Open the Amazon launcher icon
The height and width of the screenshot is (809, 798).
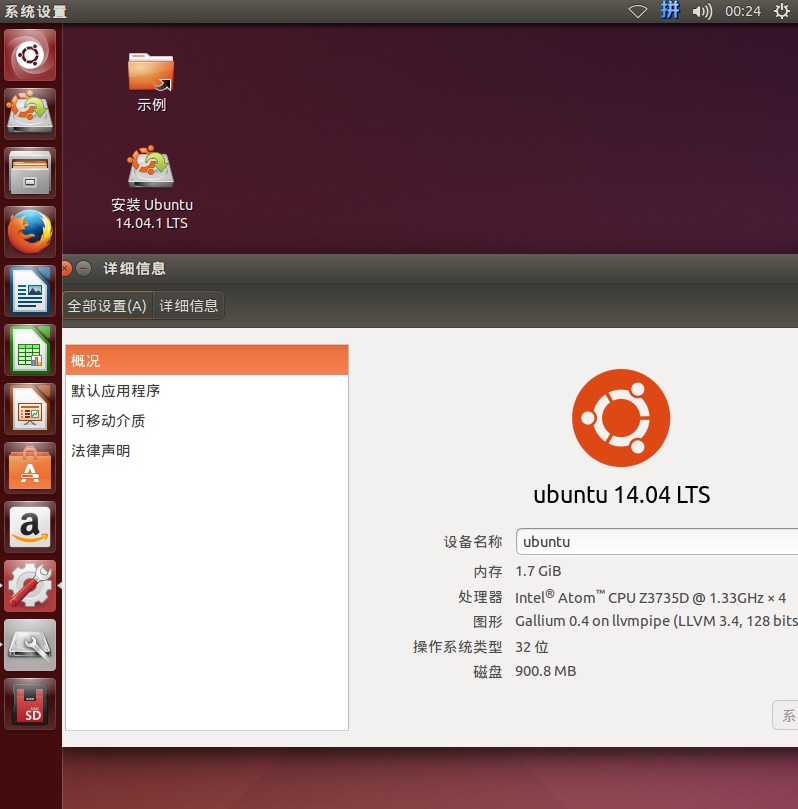click(x=30, y=527)
